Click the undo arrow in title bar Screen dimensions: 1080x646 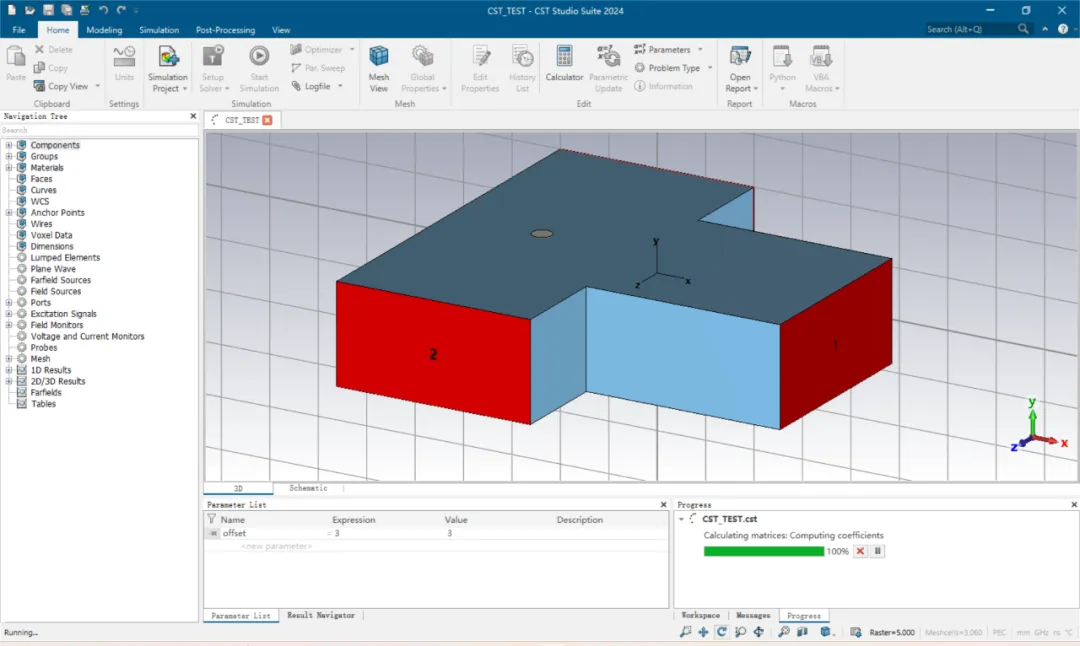point(103,10)
